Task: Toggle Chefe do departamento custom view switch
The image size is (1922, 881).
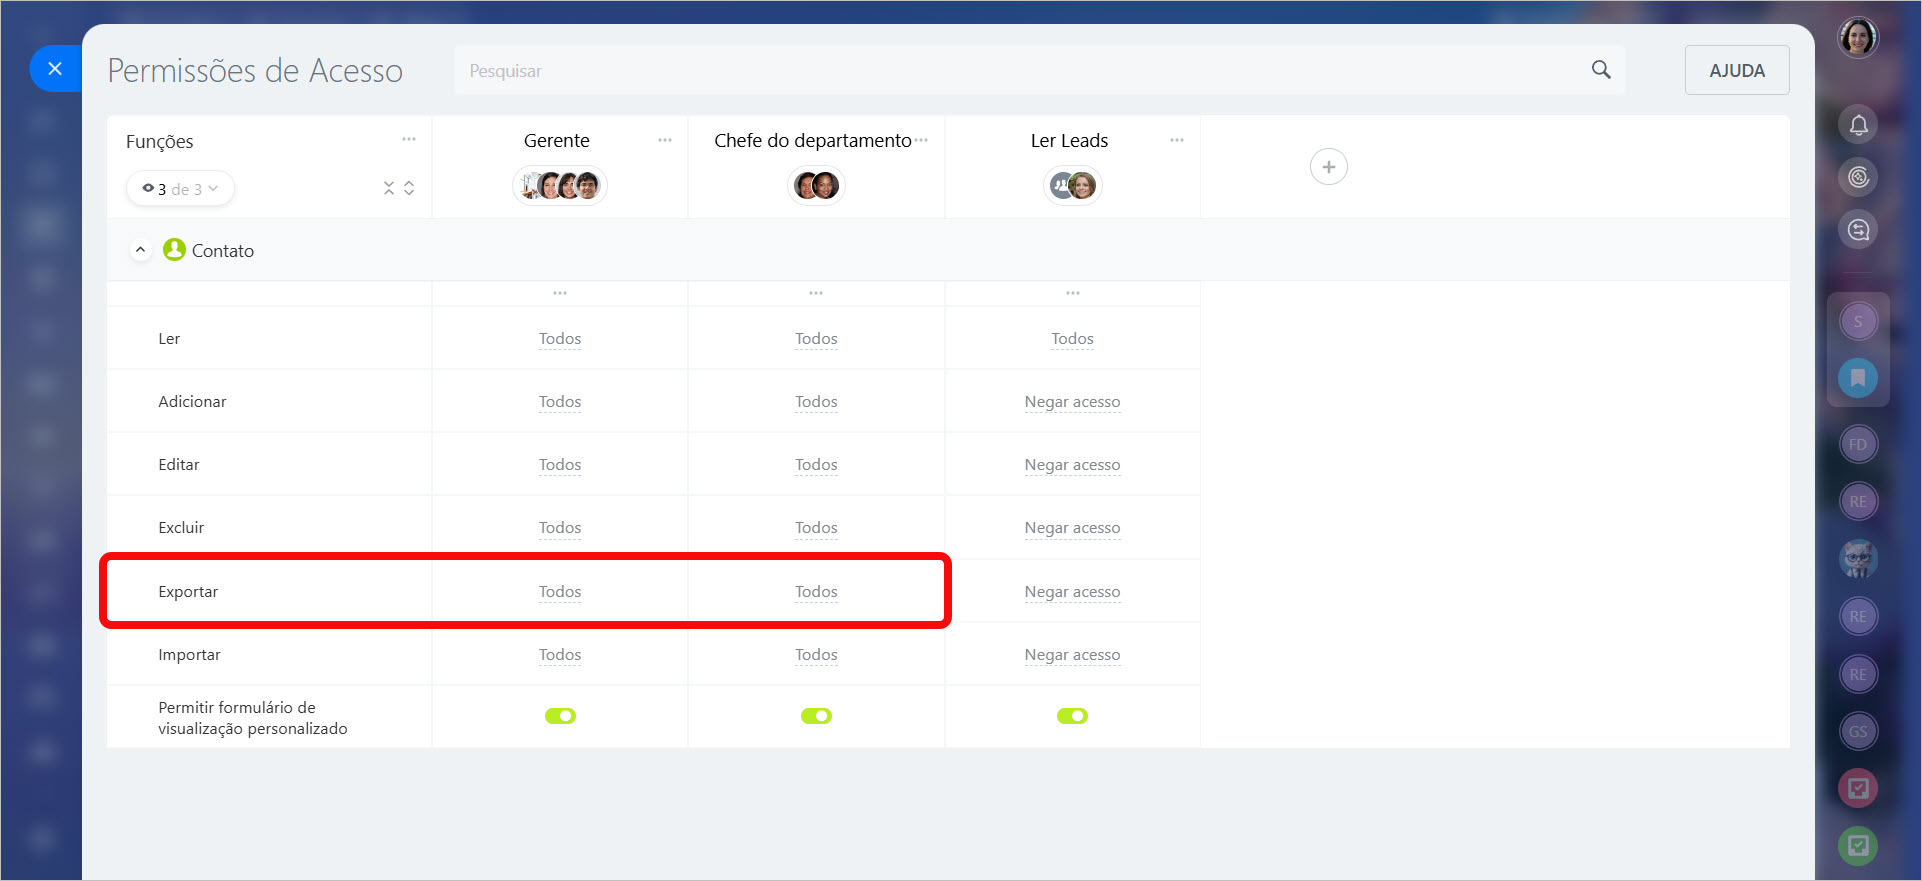Action: (816, 716)
